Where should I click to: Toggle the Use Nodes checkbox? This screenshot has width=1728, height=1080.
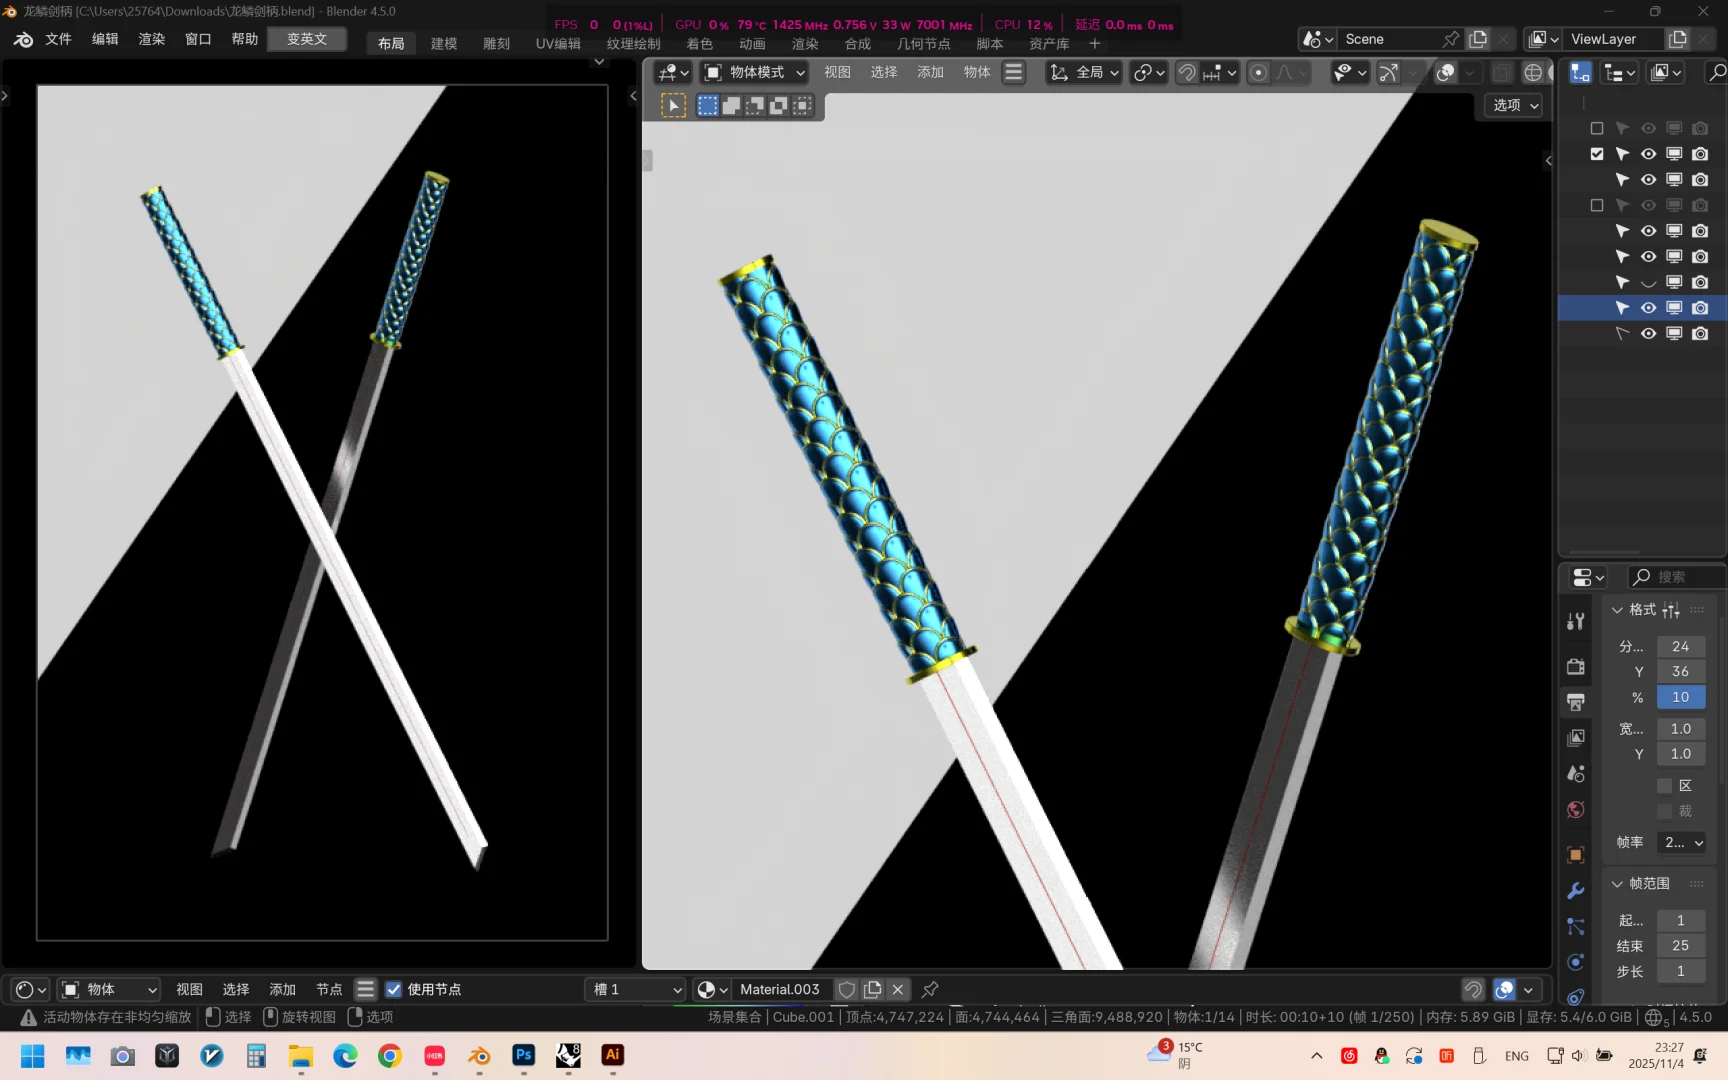click(394, 989)
